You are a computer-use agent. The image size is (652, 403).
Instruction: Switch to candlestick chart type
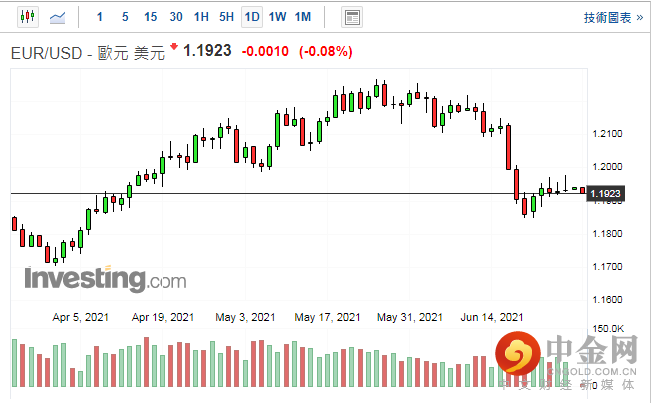point(27,17)
